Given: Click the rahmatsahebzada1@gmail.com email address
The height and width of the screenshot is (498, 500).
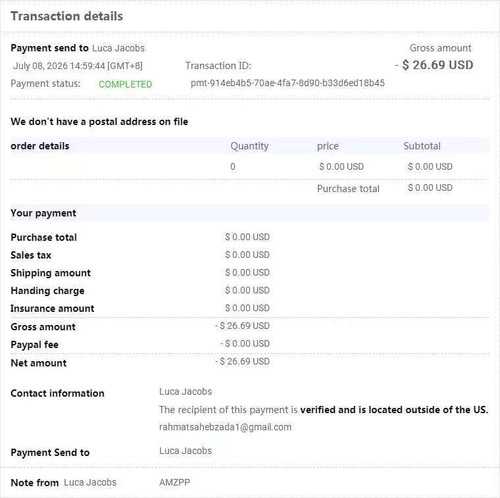Looking at the screenshot, I should [225, 427].
